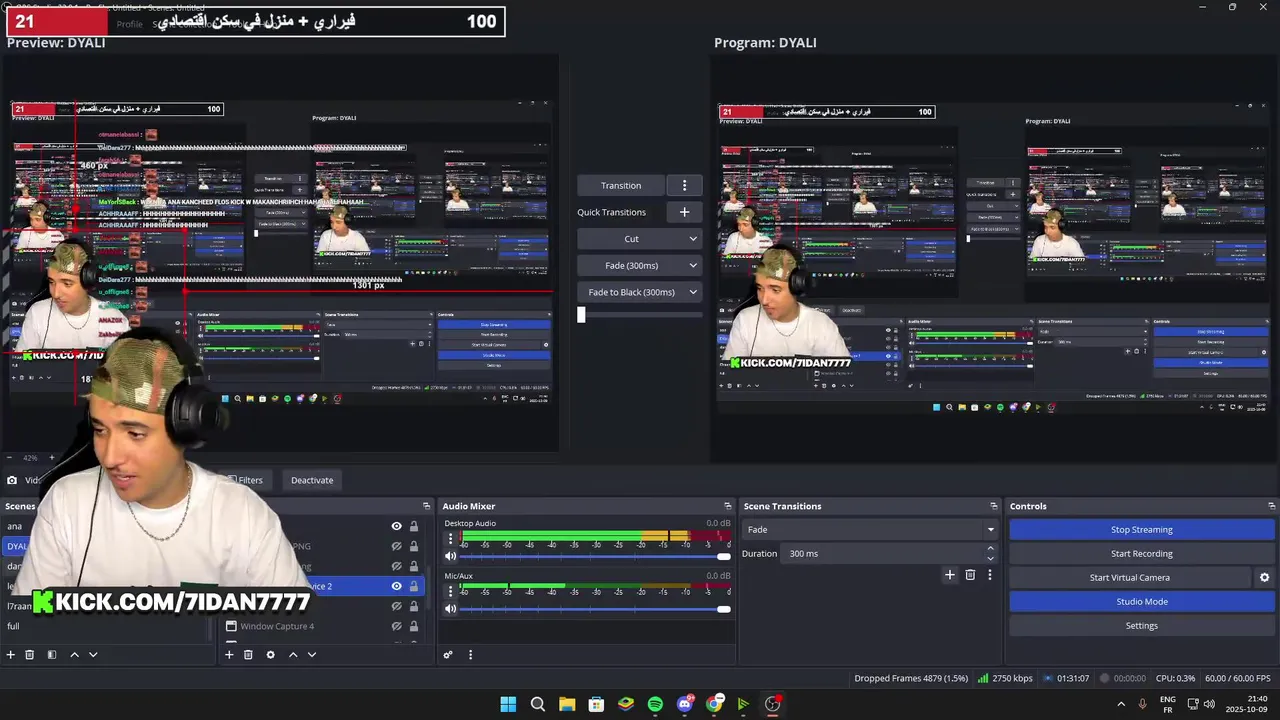Open OBS Settings button
This screenshot has height=720, width=1280.
[x=1141, y=626]
